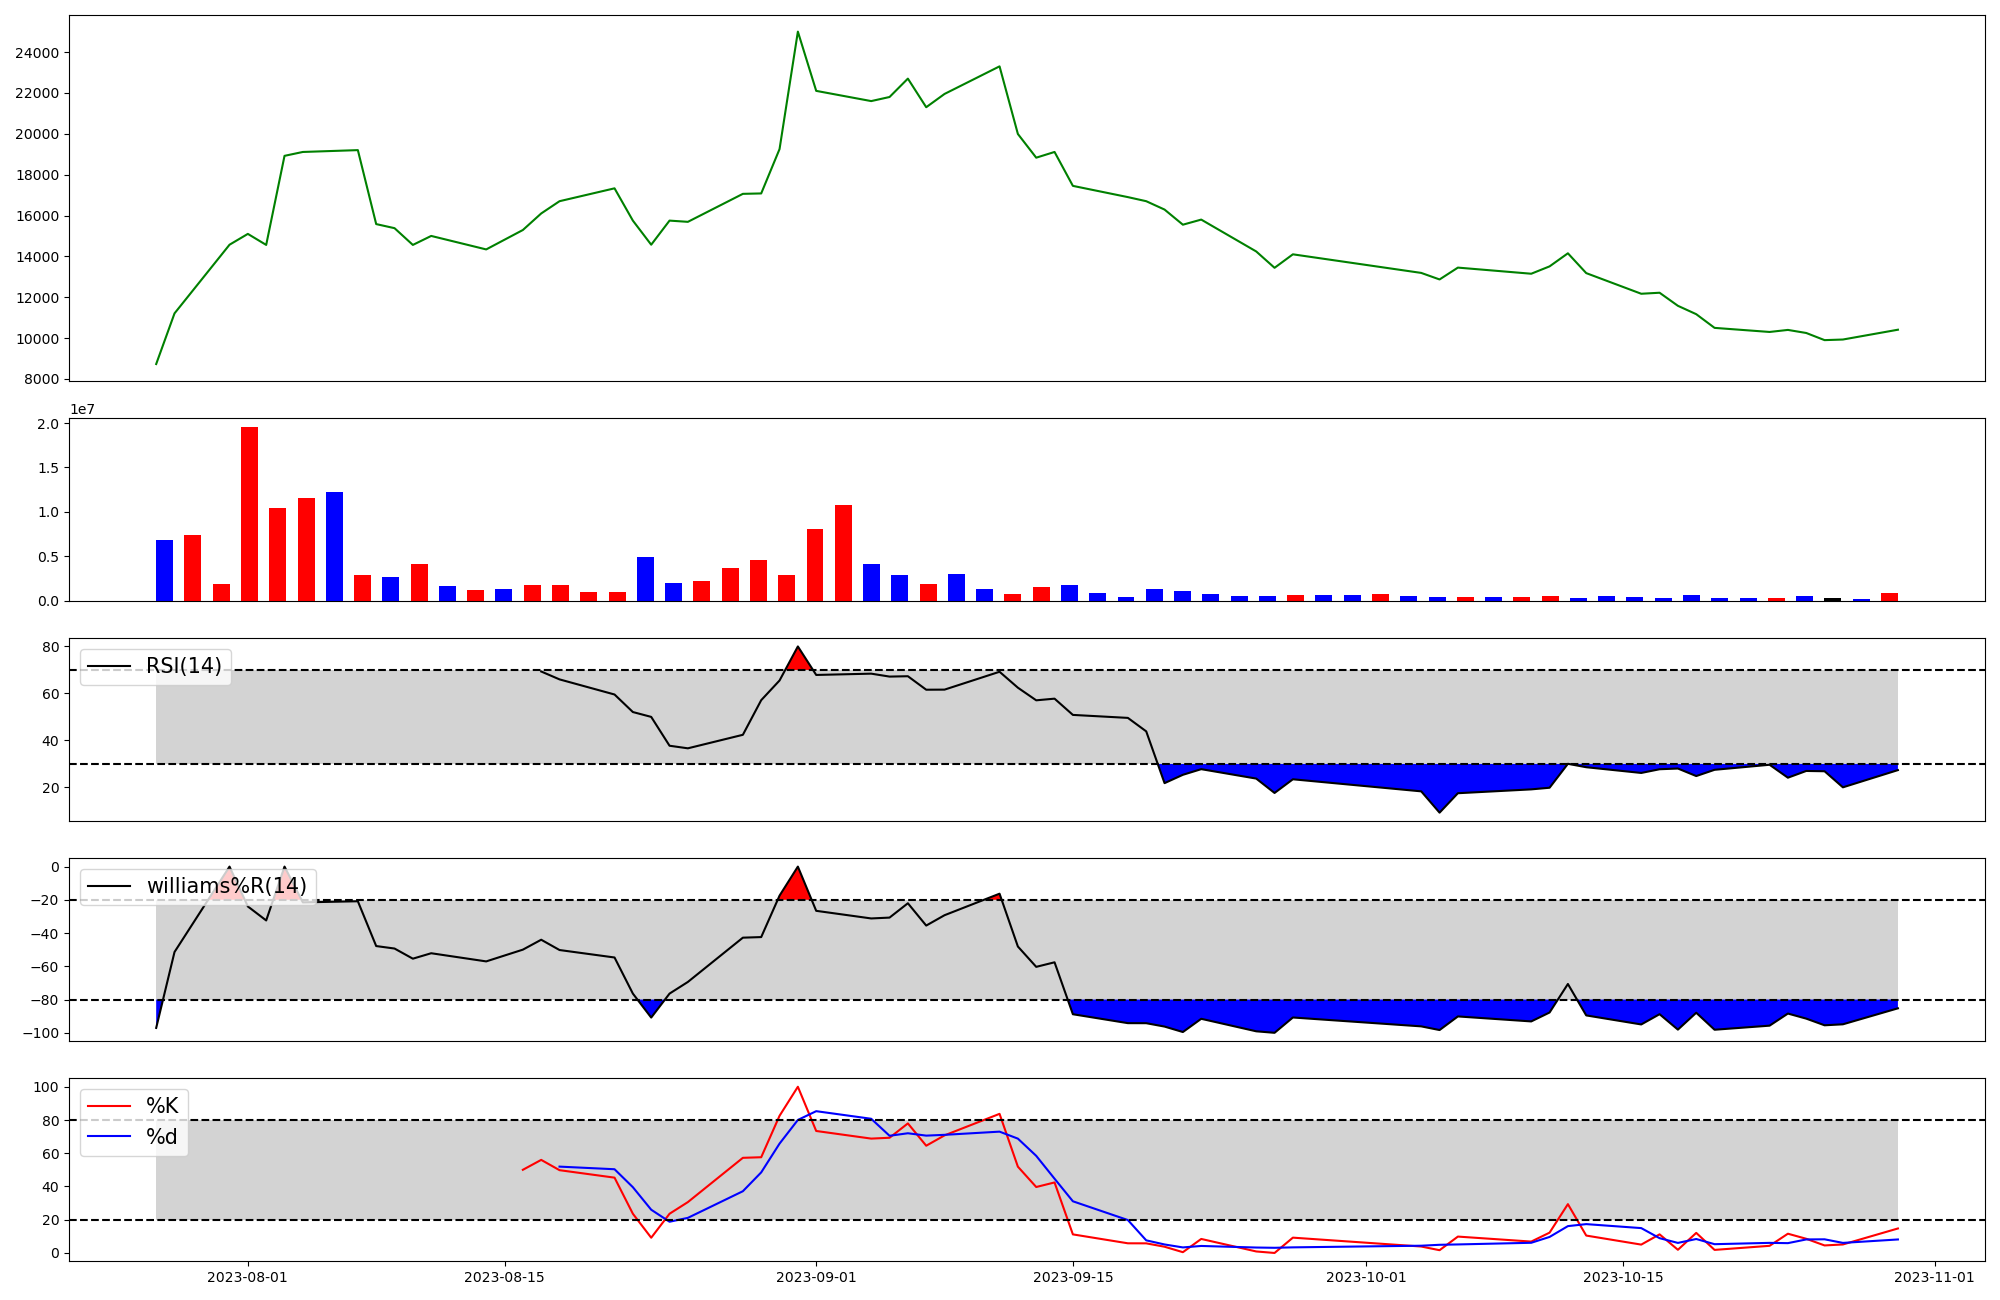Click the tallest blue volume bar

[334, 546]
